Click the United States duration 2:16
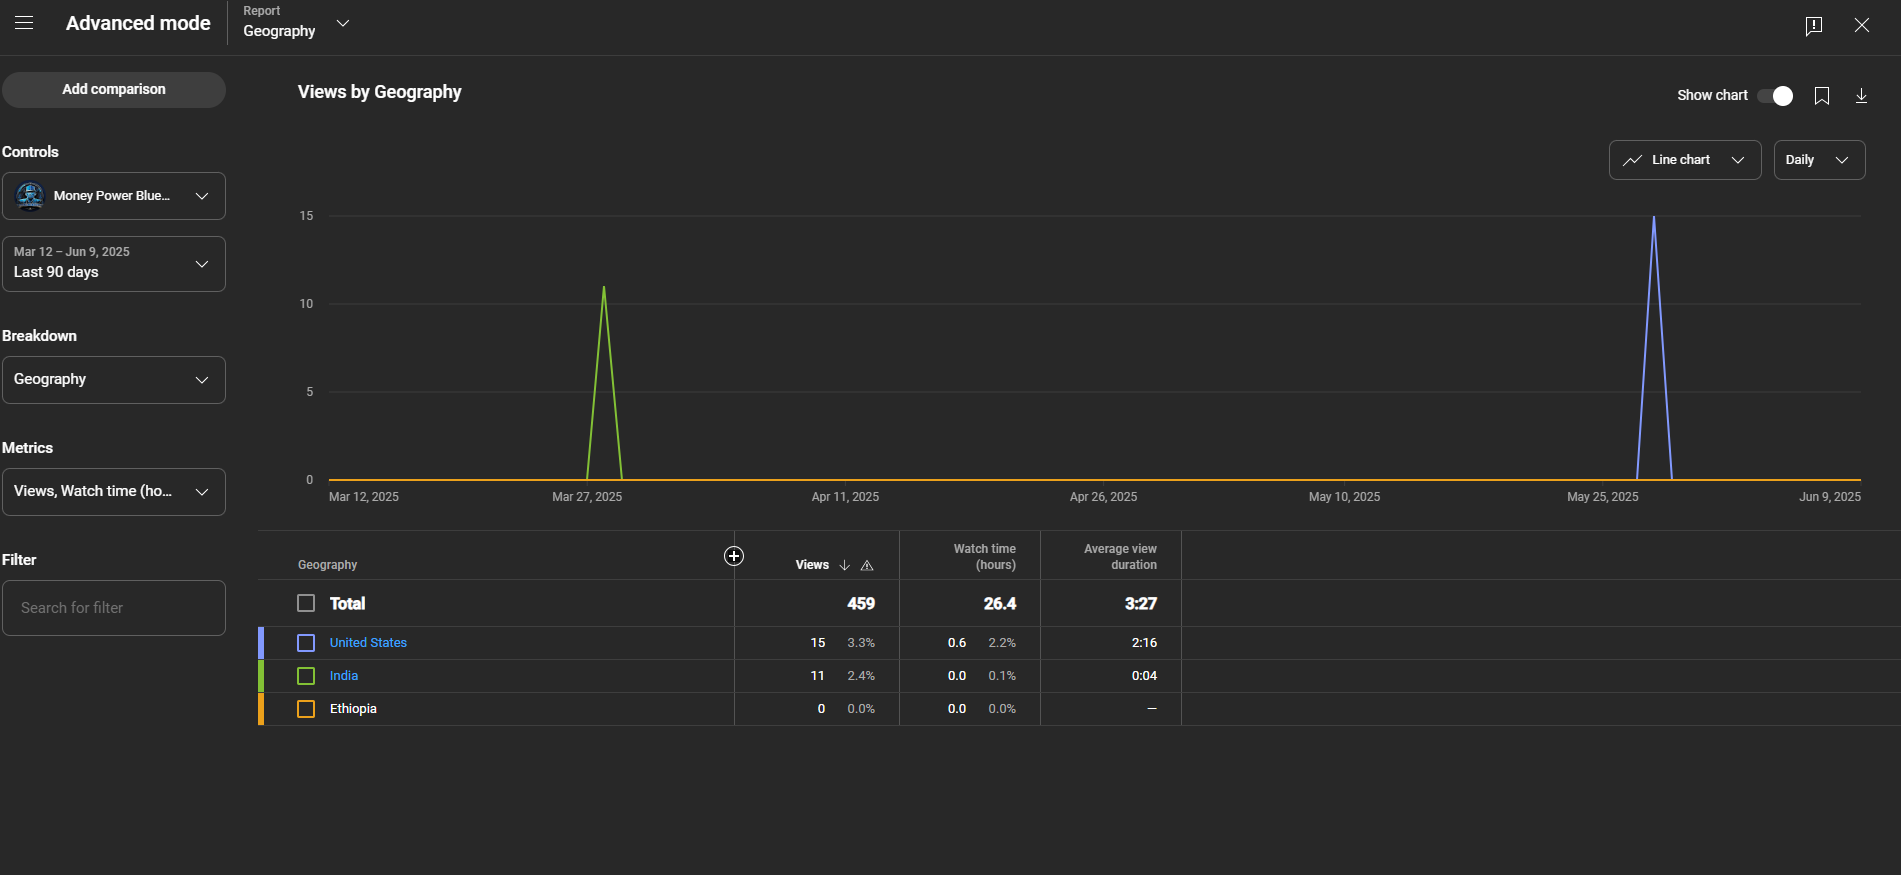 1145,643
